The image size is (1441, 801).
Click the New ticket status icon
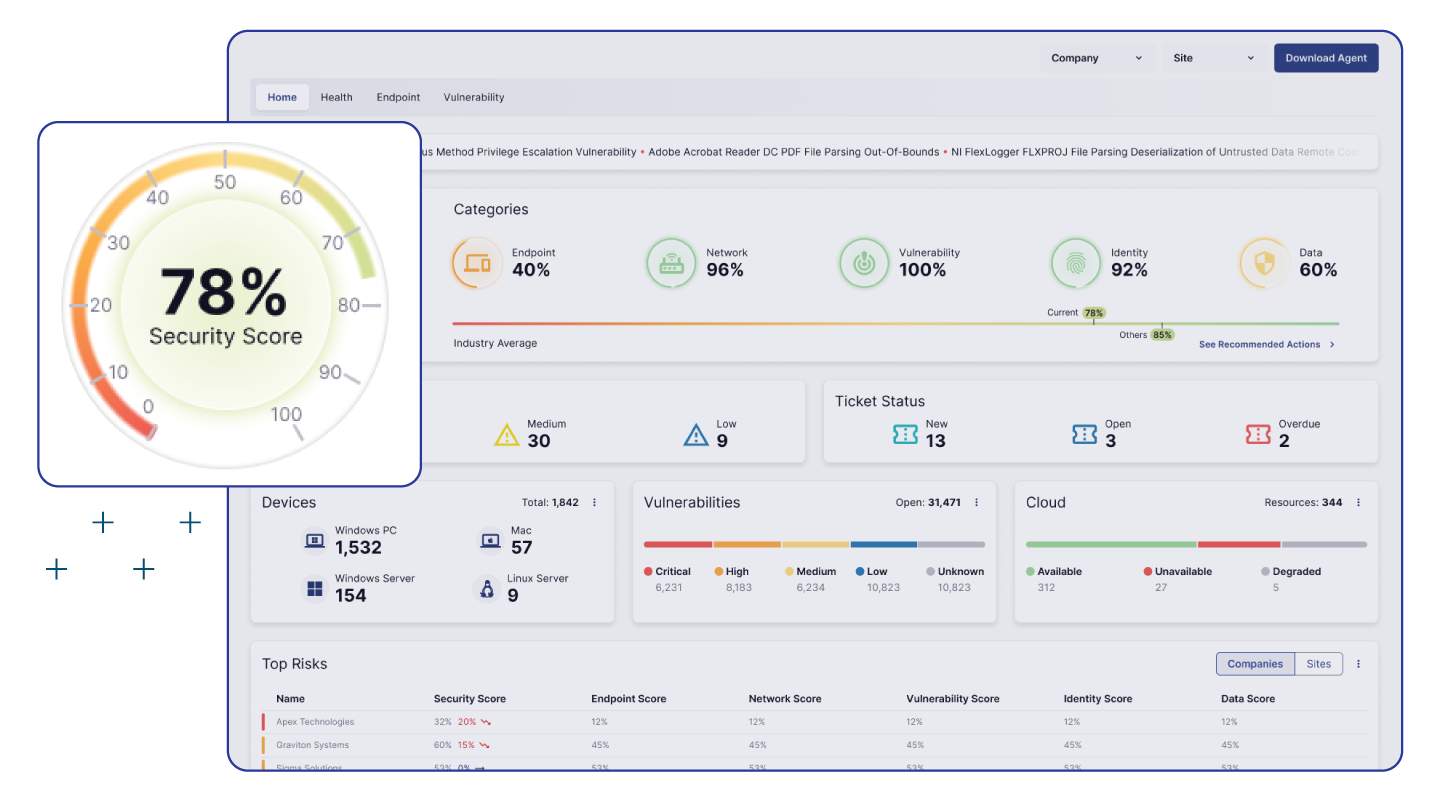tap(905, 434)
